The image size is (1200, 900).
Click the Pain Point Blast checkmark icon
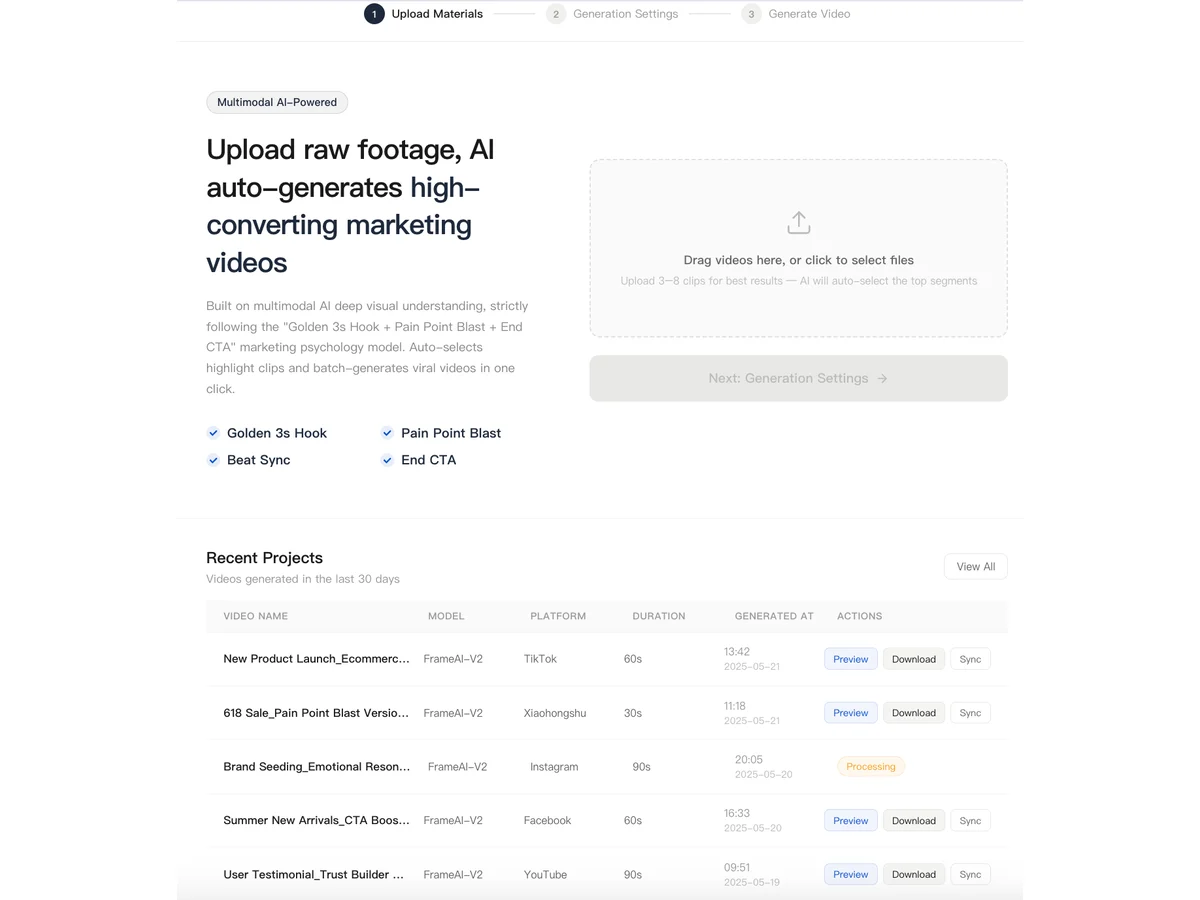pos(387,433)
